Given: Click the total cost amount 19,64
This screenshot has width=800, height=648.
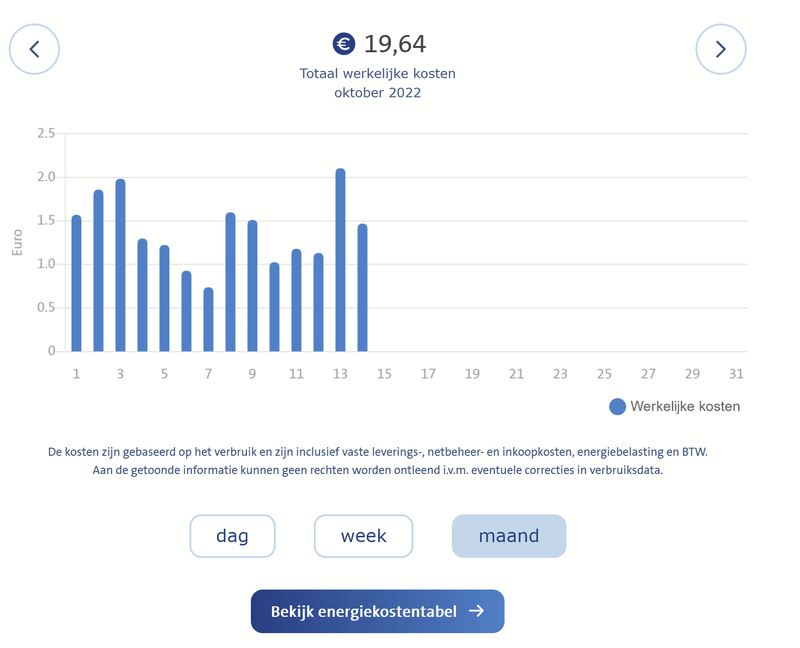Looking at the screenshot, I should pos(395,44).
